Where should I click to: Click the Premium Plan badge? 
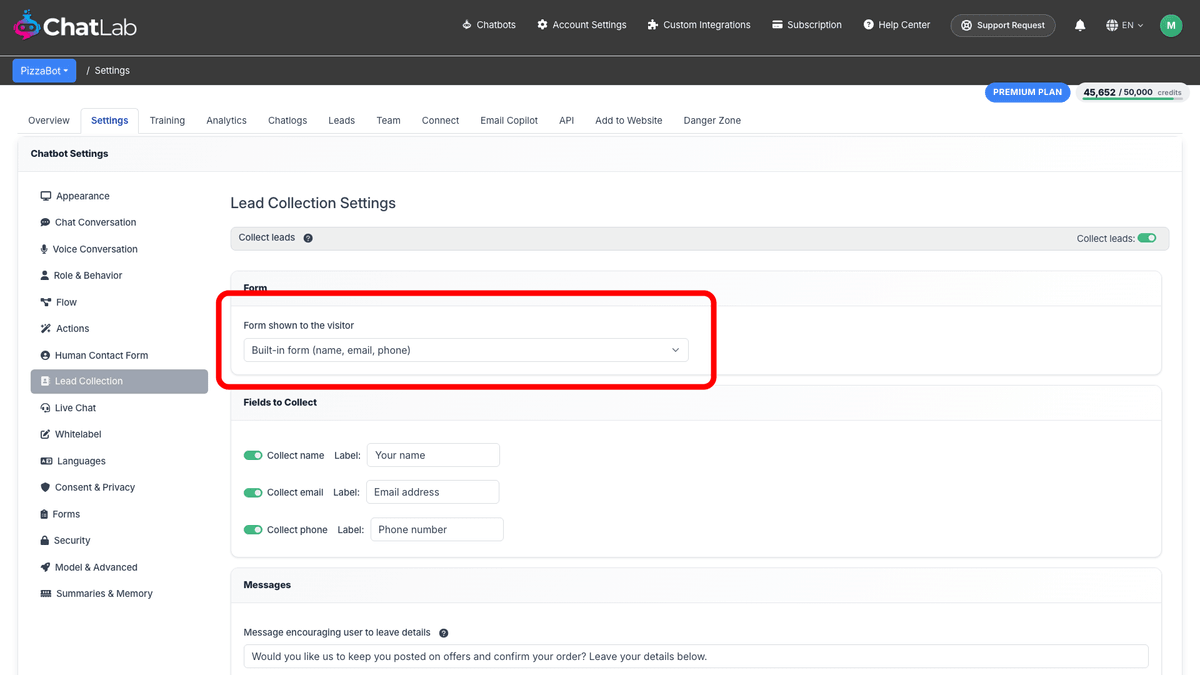[x=1028, y=92]
